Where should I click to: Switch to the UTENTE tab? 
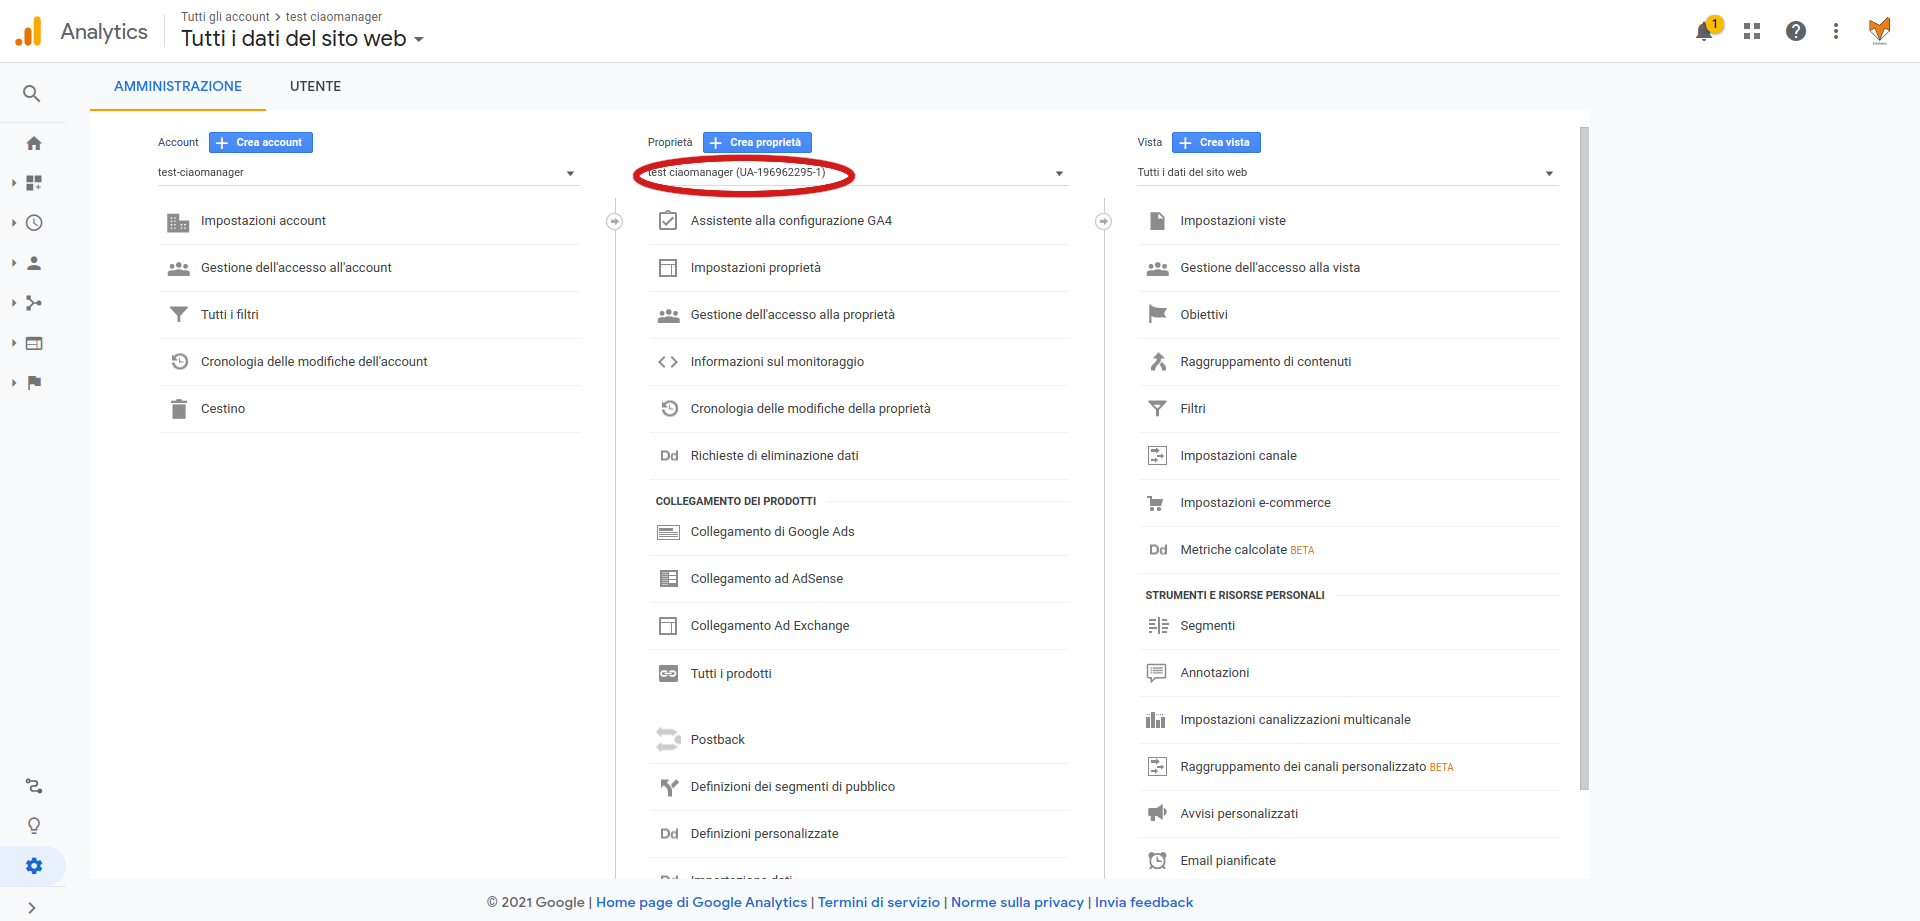click(x=315, y=87)
